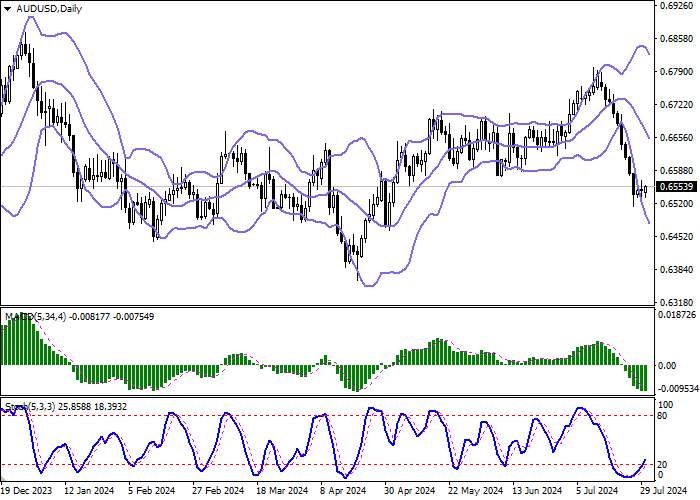The image size is (700, 500).
Task: Click the MACD 0.00 zero level label
Action: click(667, 366)
